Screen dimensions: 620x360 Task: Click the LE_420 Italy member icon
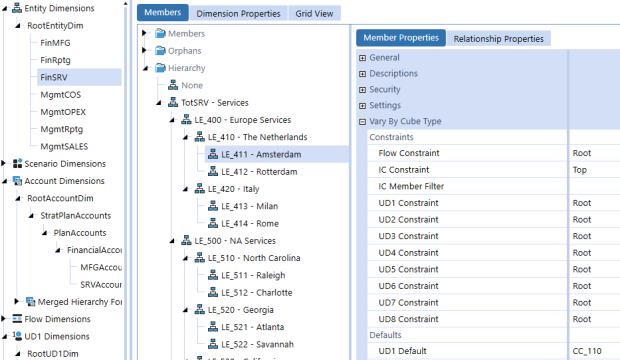(200, 189)
